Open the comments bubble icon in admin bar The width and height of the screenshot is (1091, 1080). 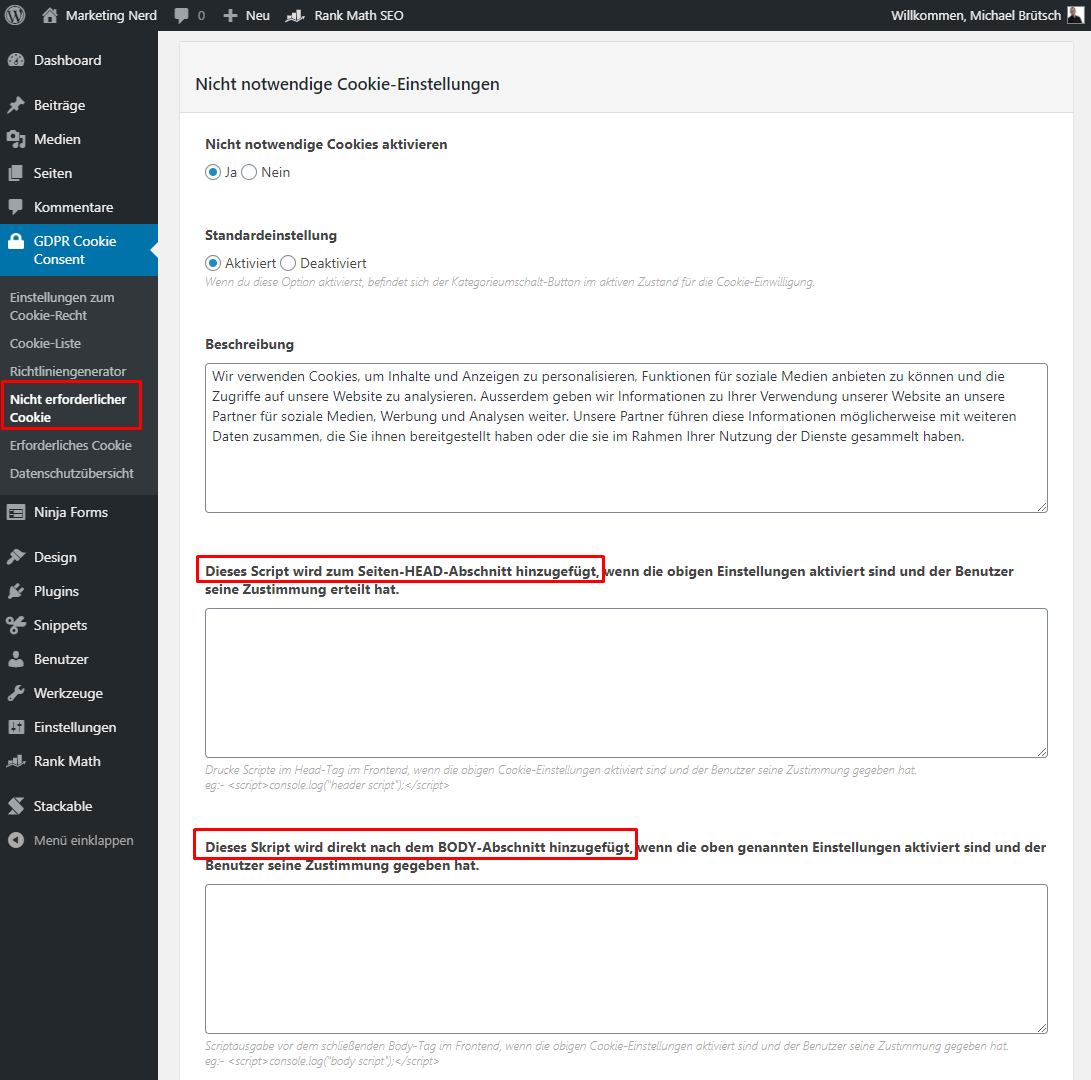click(182, 15)
